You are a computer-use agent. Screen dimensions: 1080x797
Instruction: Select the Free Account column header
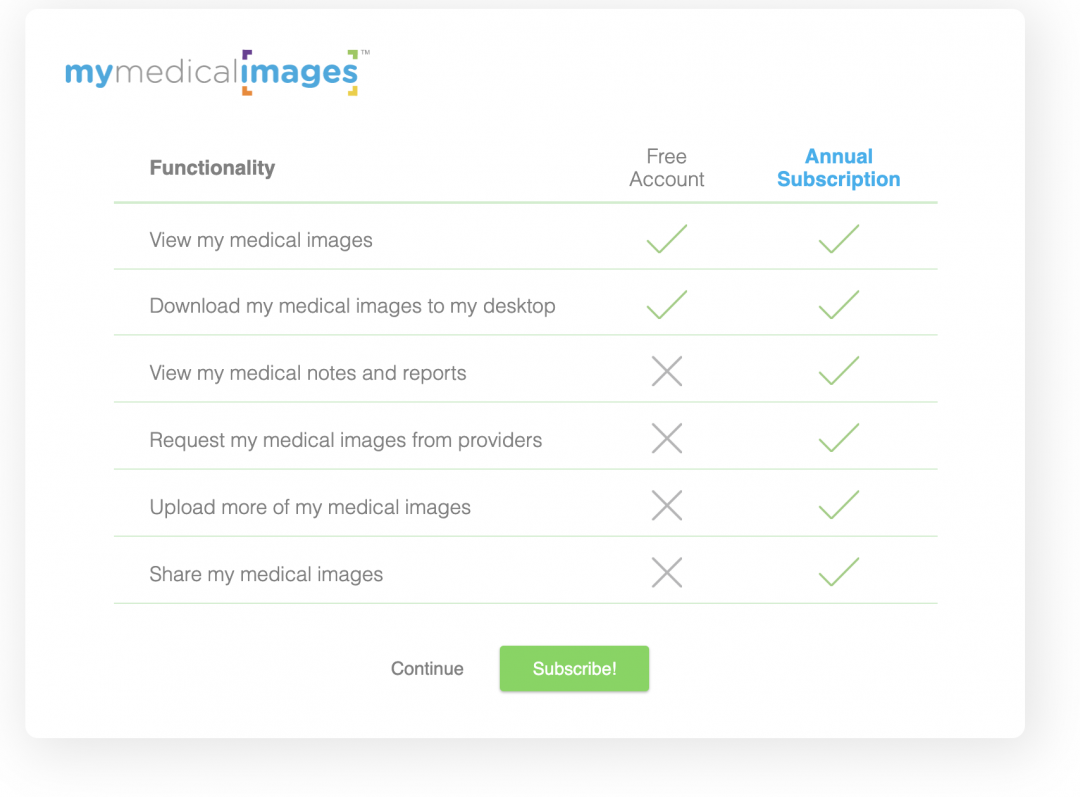point(666,167)
